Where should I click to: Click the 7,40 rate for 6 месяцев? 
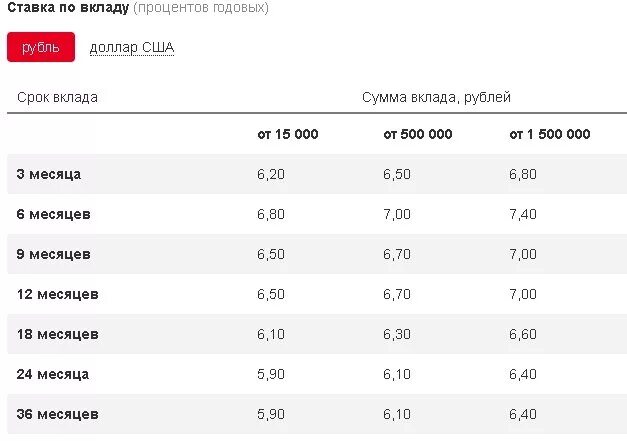pos(523,214)
